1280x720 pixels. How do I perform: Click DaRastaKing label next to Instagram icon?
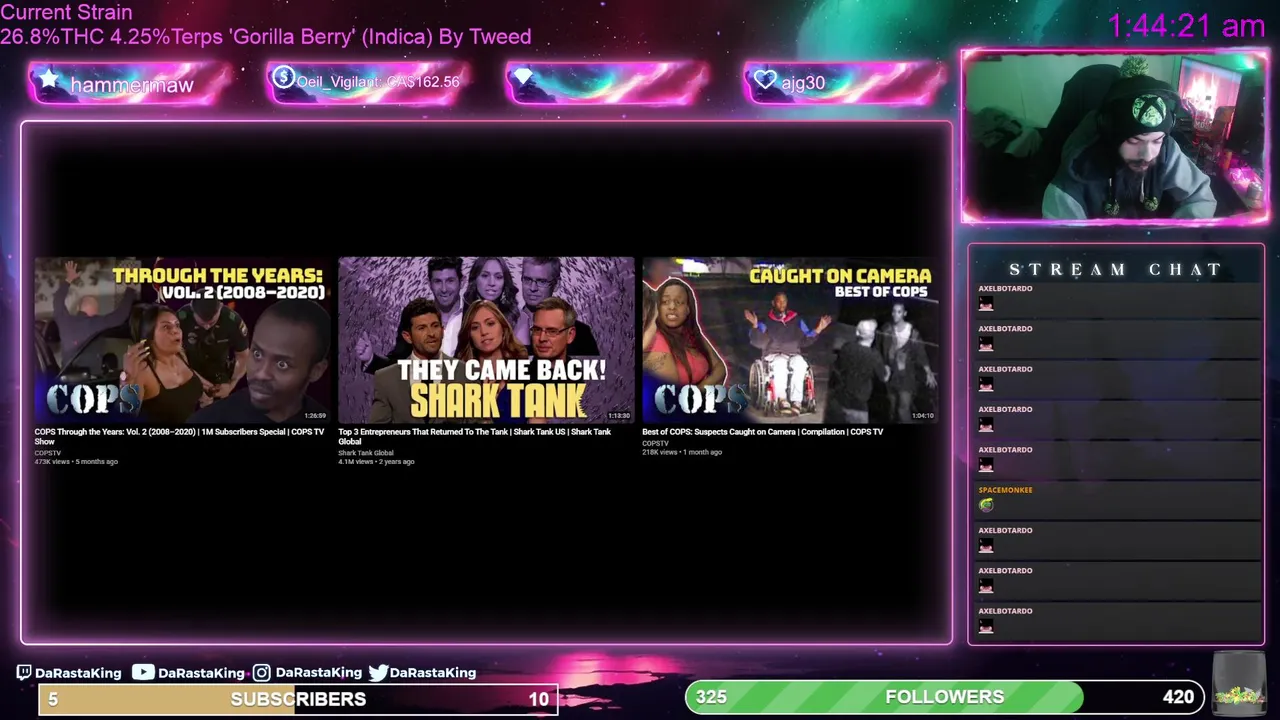pos(318,673)
